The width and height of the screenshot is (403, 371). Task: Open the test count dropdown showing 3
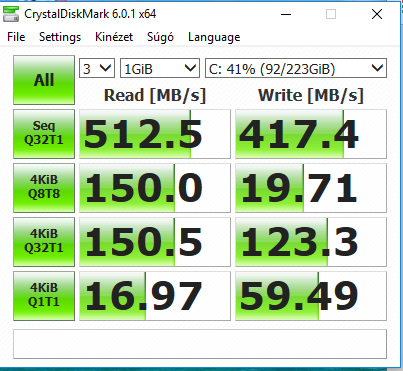pyautogui.click(x=97, y=68)
